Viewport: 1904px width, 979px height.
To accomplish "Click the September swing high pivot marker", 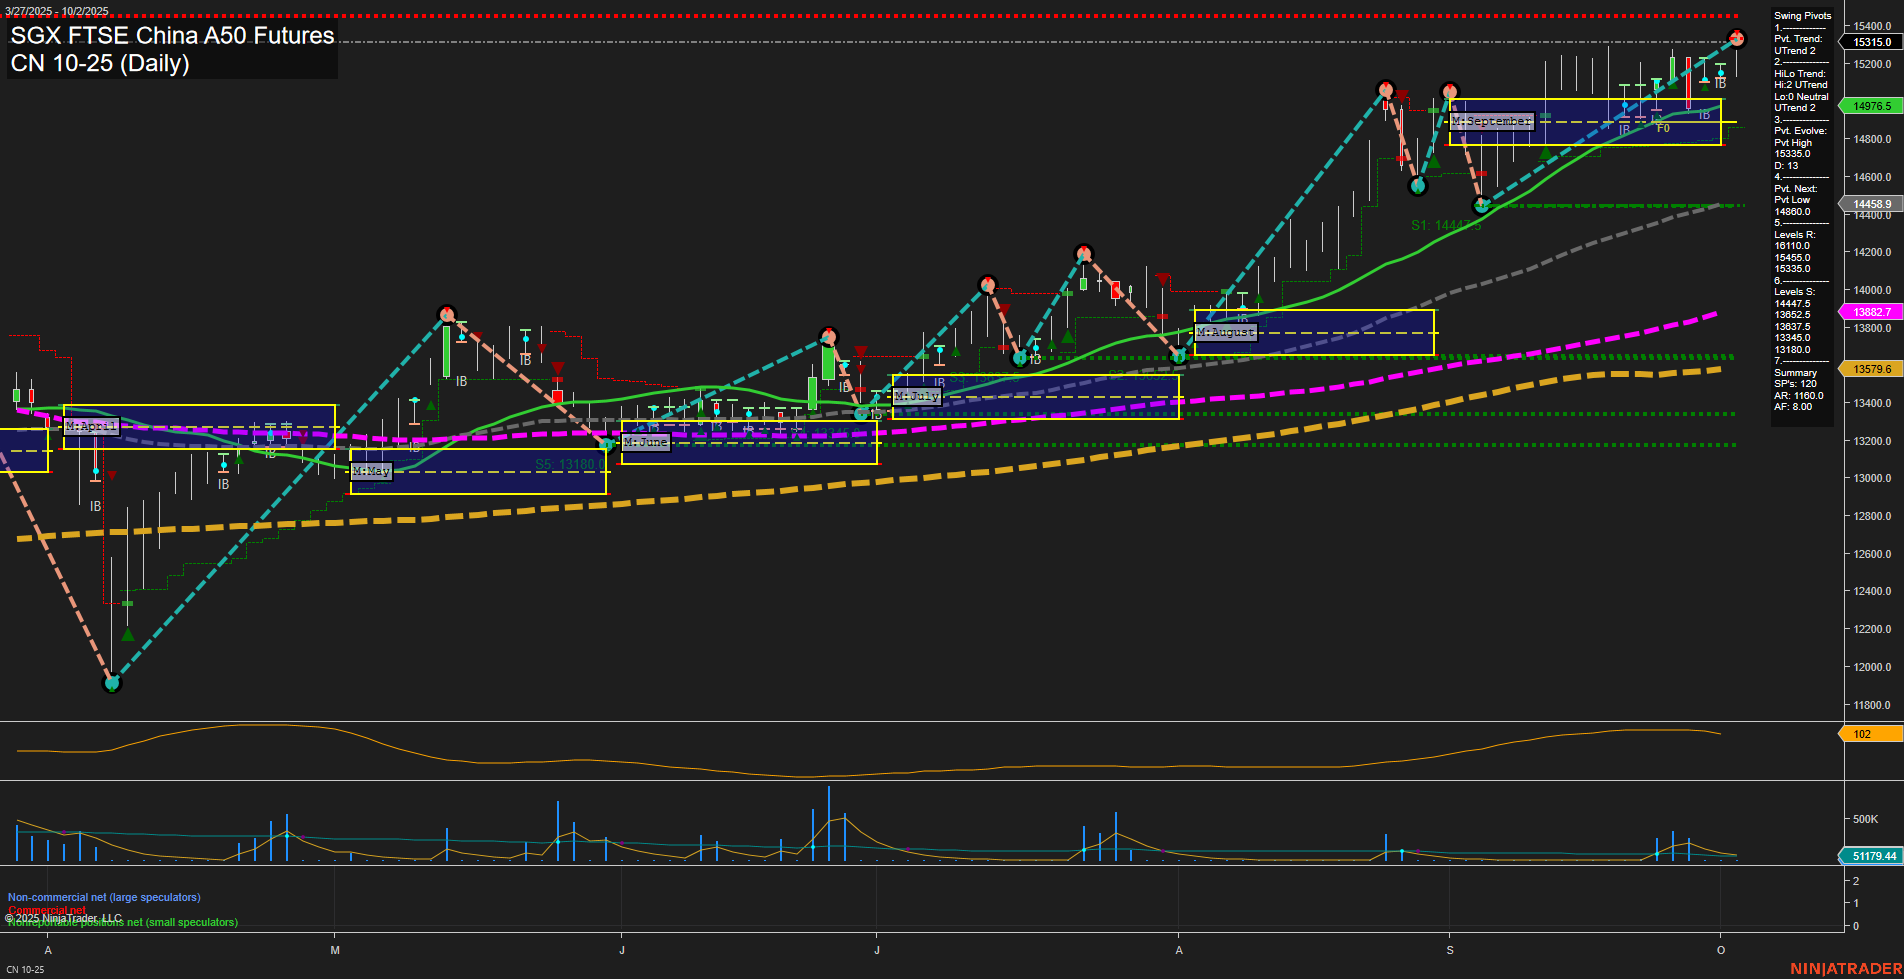I will click(1450, 90).
